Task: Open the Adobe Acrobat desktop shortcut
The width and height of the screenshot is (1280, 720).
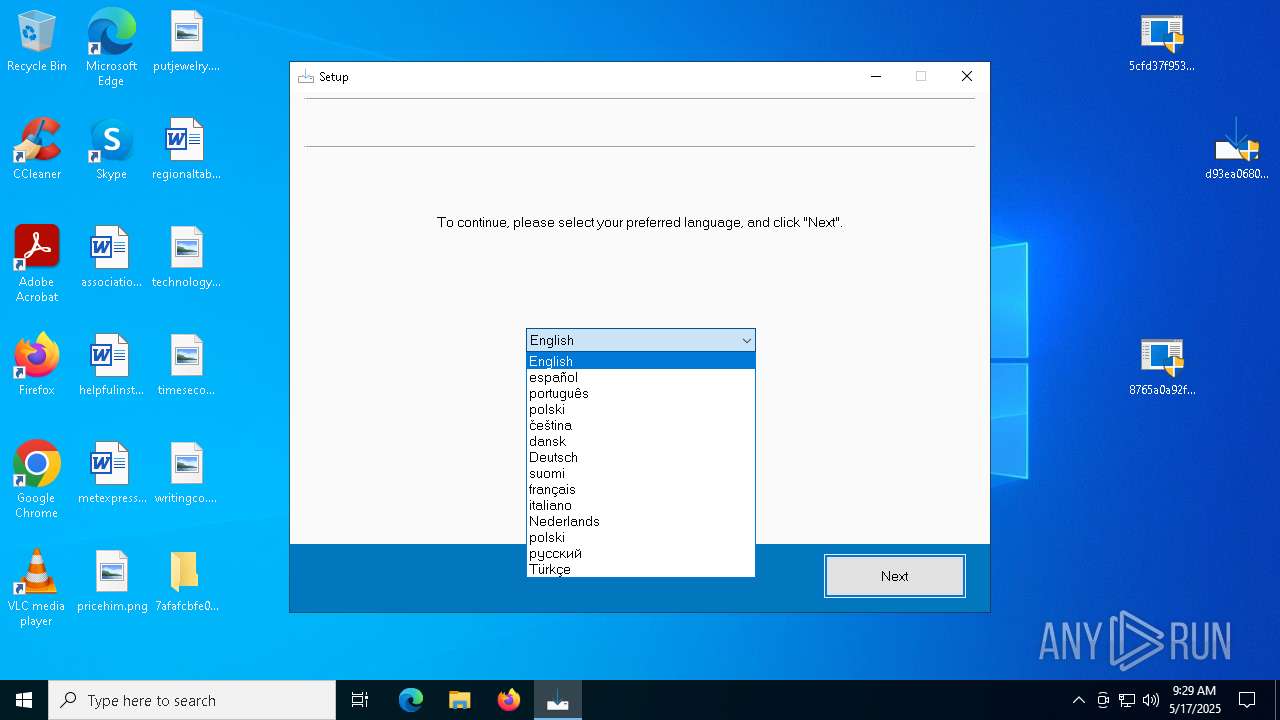Action: (37, 263)
